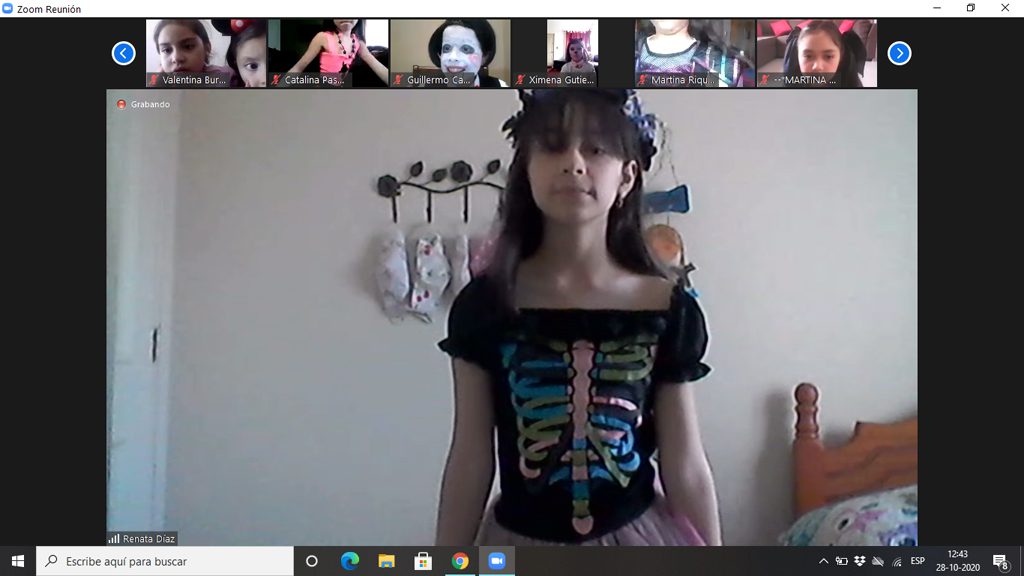Click the Grabando recording indicator
This screenshot has height=576, width=1024.
[144, 104]
